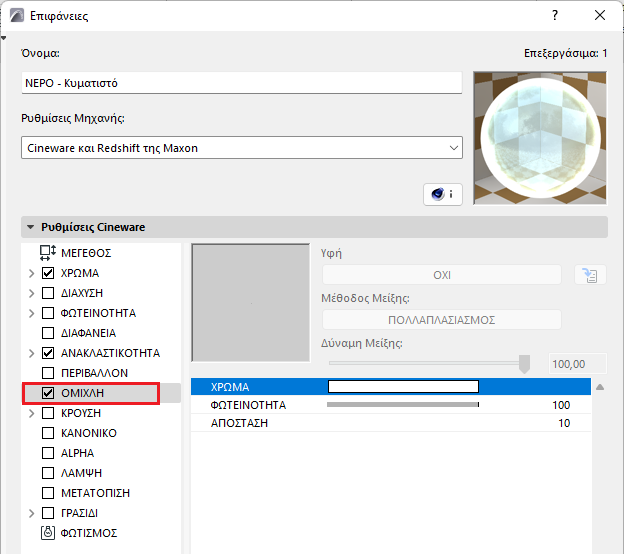Enable the ALPHA channel checkbox
The width and height of the screenshot is (624, 554).
point(48,453)
